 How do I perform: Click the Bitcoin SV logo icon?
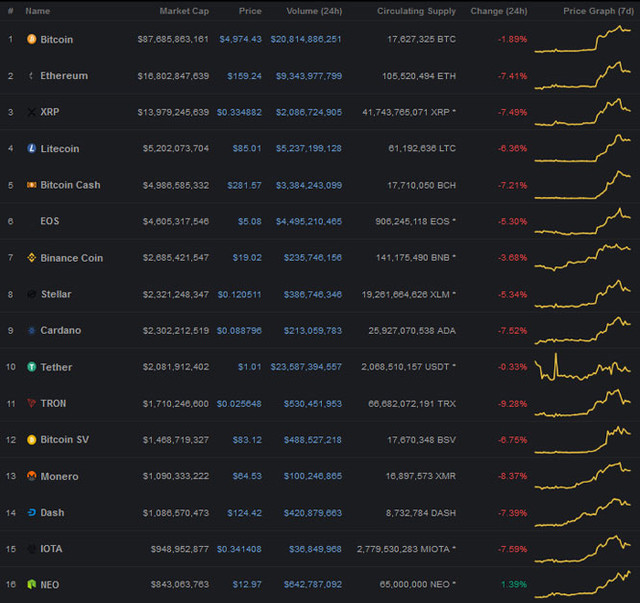[x=31, y=440]
